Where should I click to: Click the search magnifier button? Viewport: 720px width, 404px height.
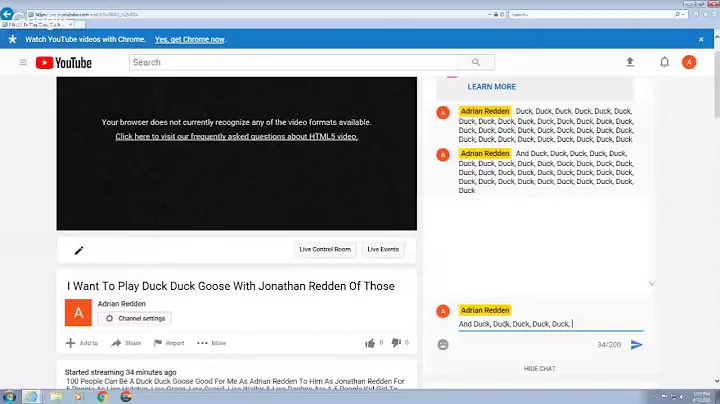pyautogui.click(x=476, y=62)
